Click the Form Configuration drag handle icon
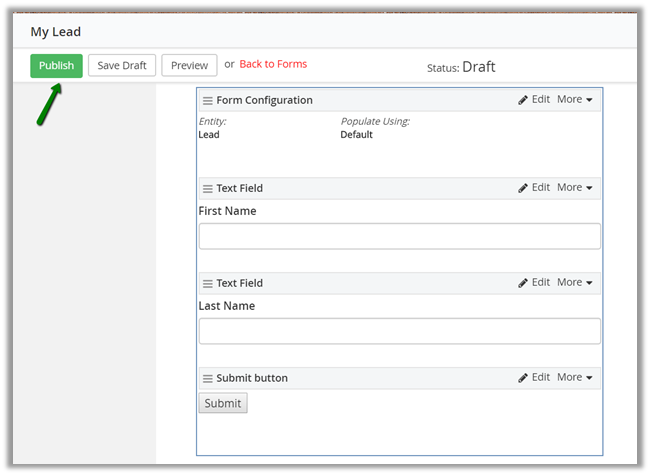 pos(208,101)
